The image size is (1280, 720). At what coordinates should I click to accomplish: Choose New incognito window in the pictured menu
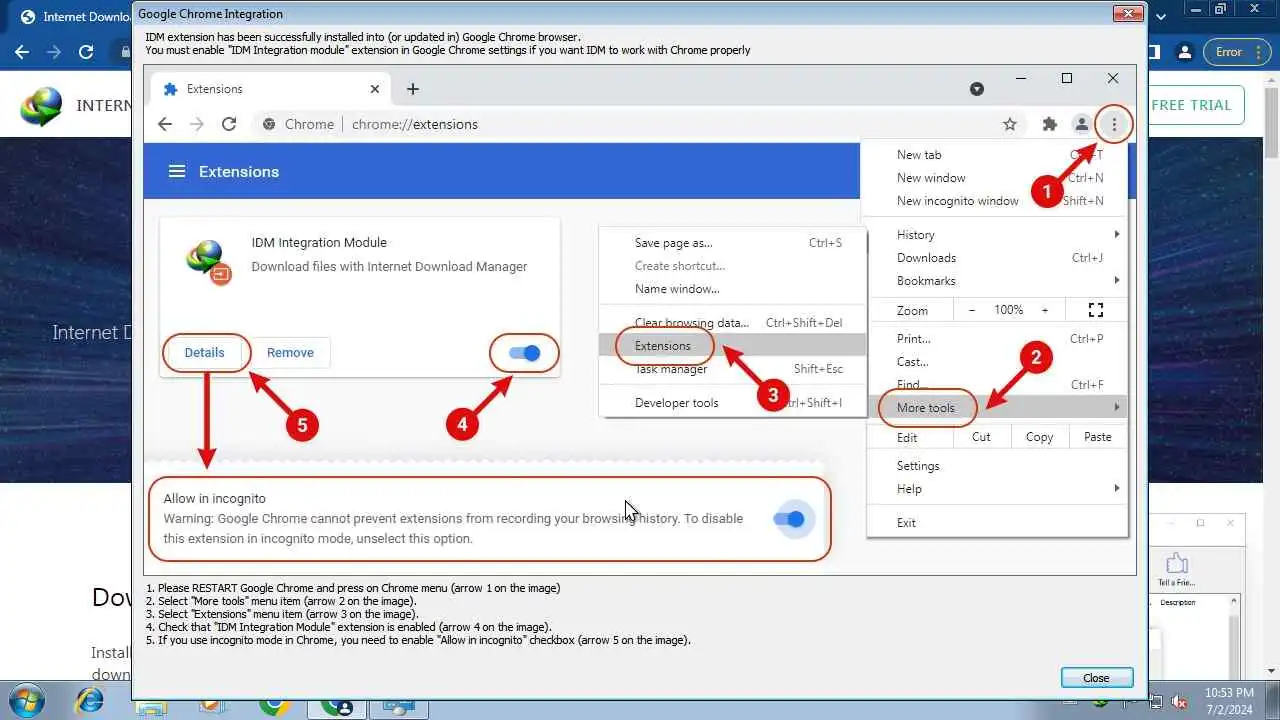(958, 201)
